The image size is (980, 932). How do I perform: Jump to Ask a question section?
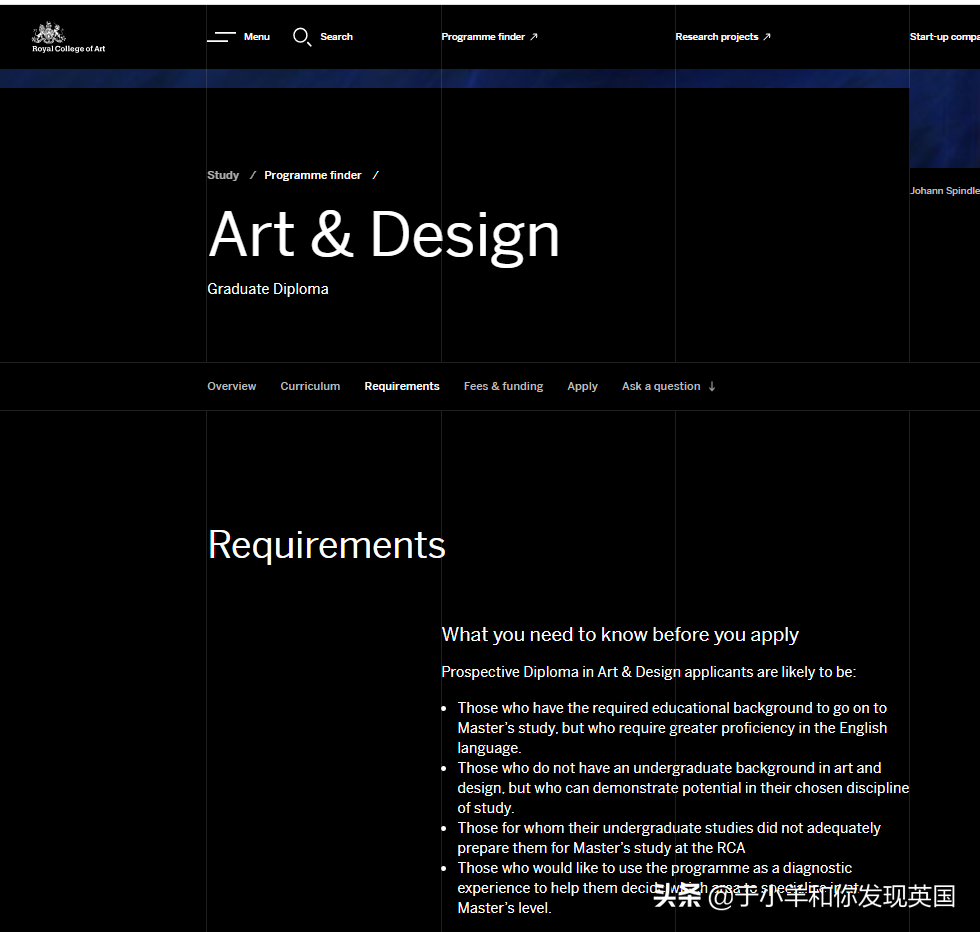pyautogui.click(x=661, y=386)
